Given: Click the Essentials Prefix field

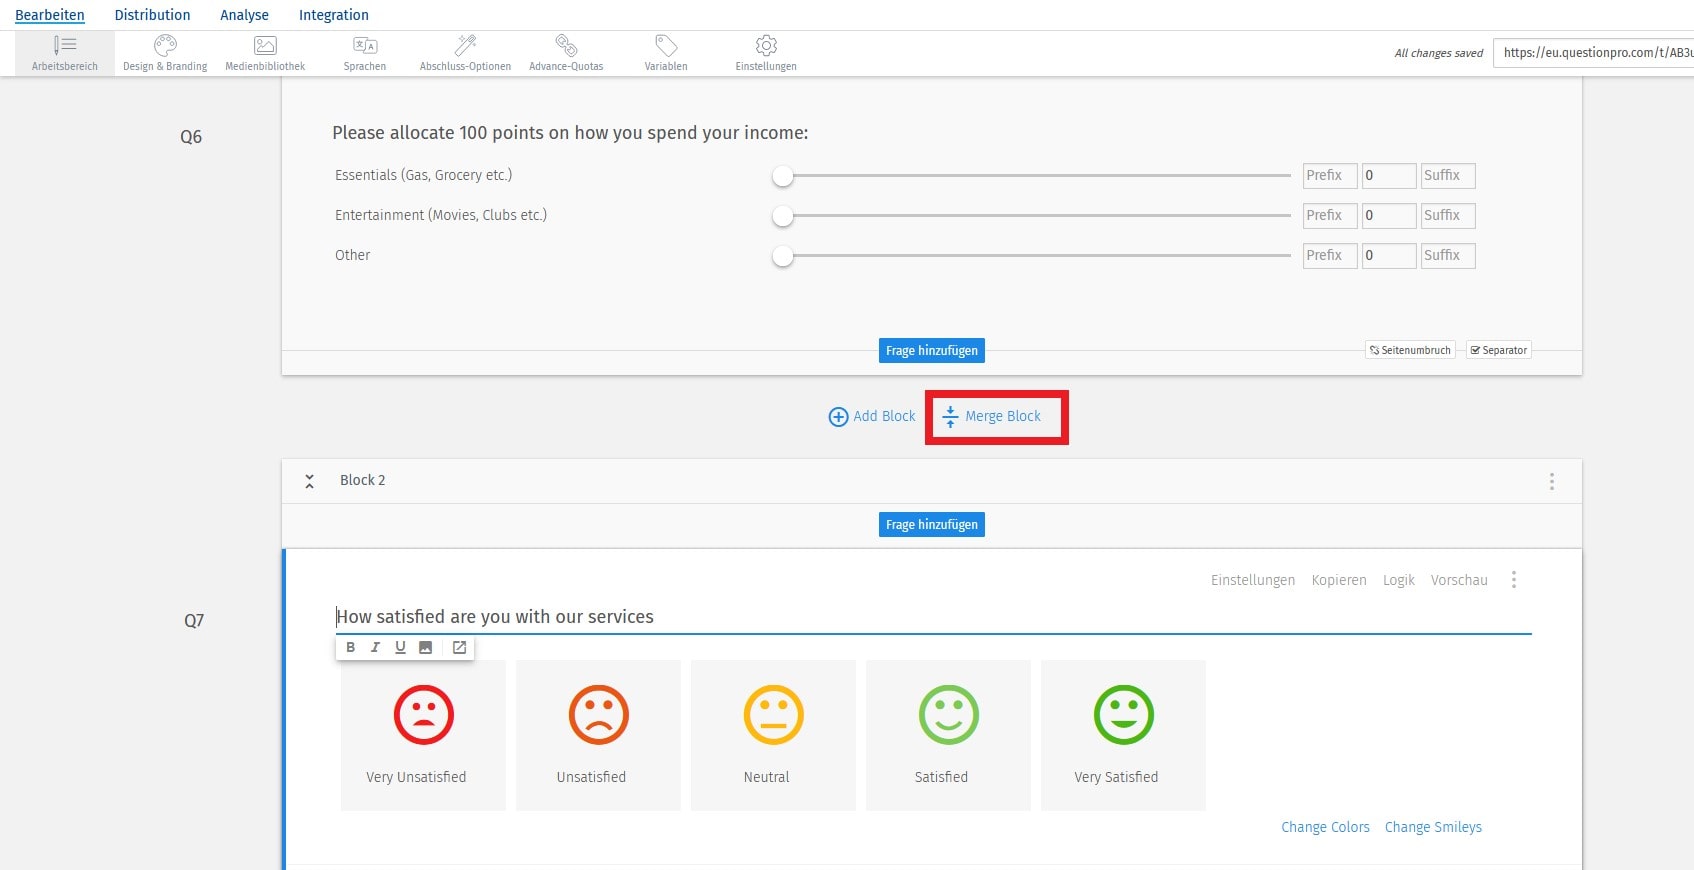Looking at the screenshot, I should pyautogui.click(x=1330, y=176).
